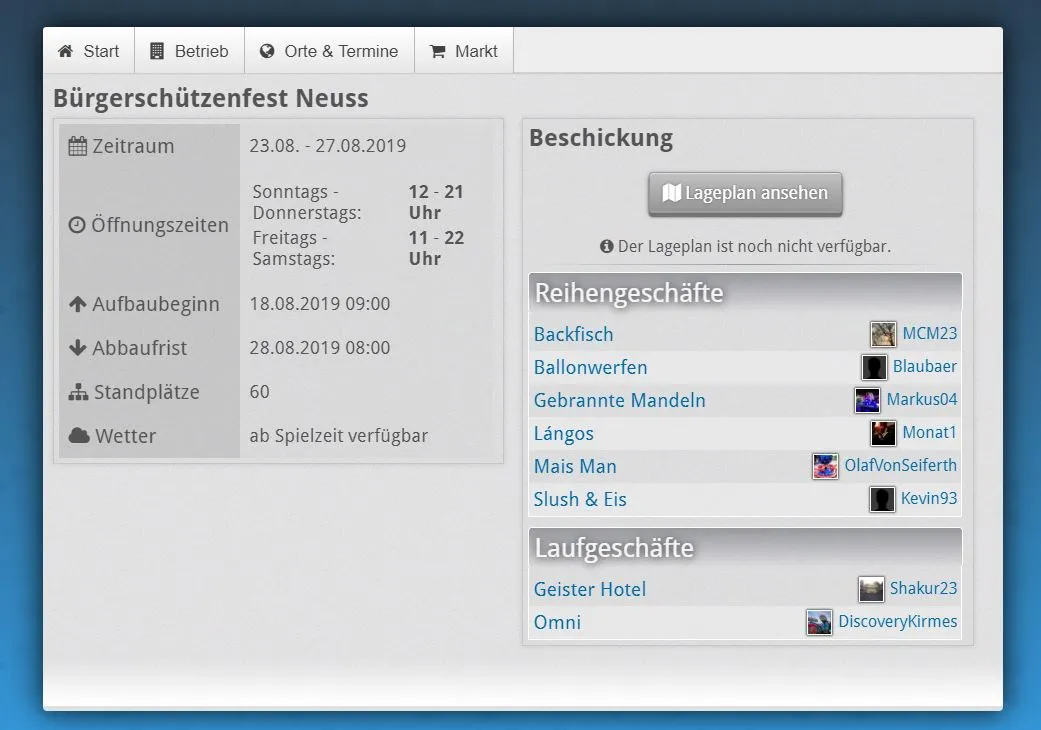This screenshot has height=730, width=1041.
Task: Click DiscoveryKirmes avatar picture
Action: tap(819, 622)
